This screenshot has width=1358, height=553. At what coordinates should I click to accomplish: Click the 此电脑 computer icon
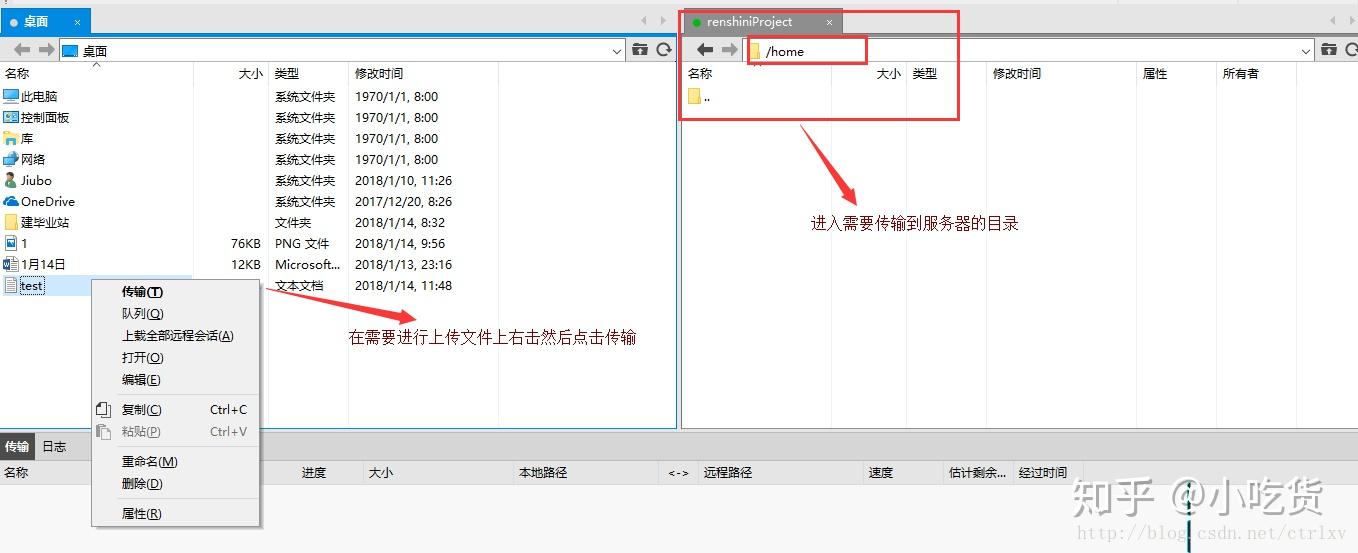tap(11, 96)
